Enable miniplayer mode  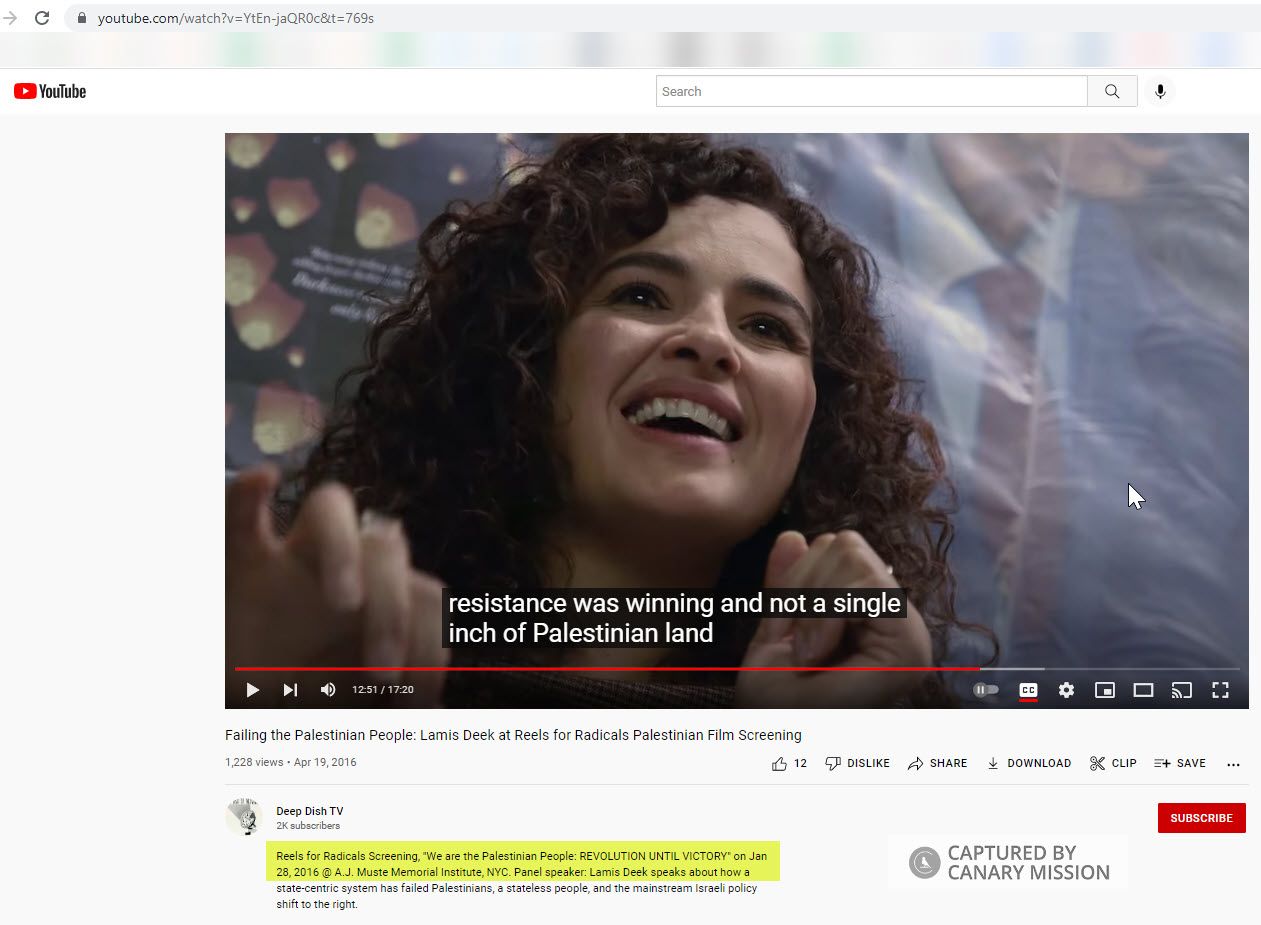(x=1105, y=690)
